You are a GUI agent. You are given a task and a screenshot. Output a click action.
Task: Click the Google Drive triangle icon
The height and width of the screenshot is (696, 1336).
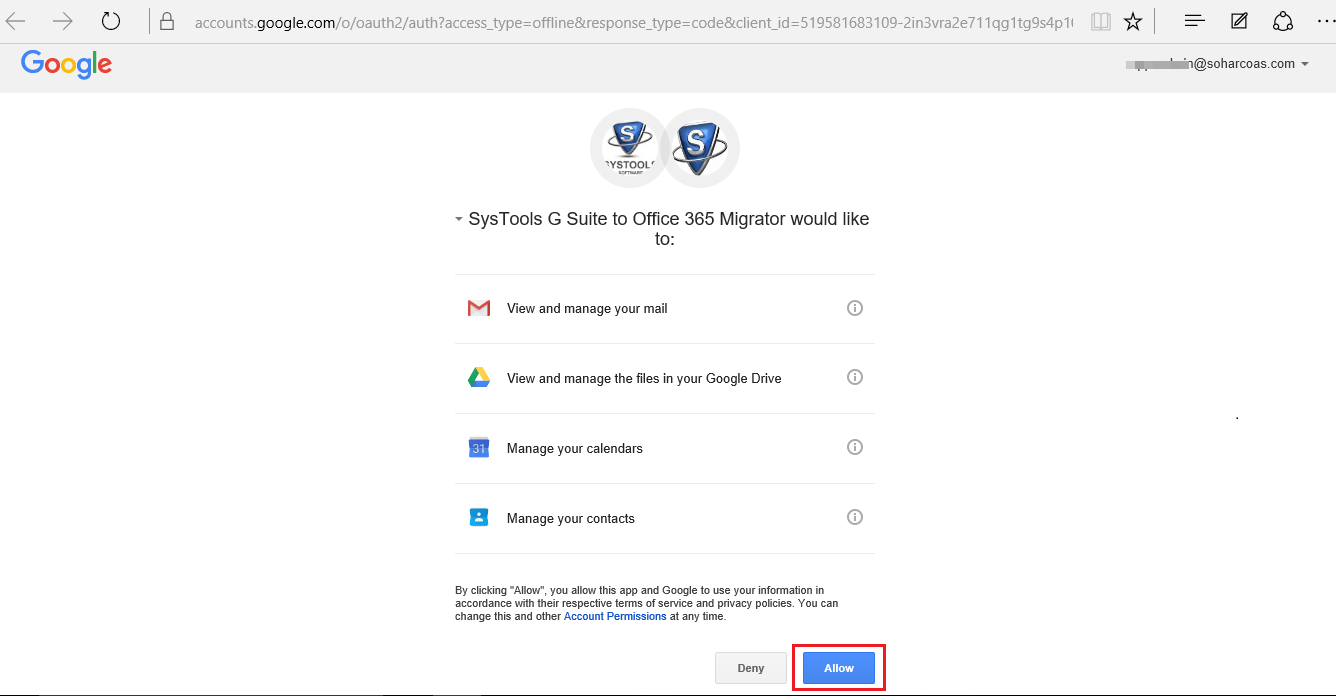click(x=479, y=378)
